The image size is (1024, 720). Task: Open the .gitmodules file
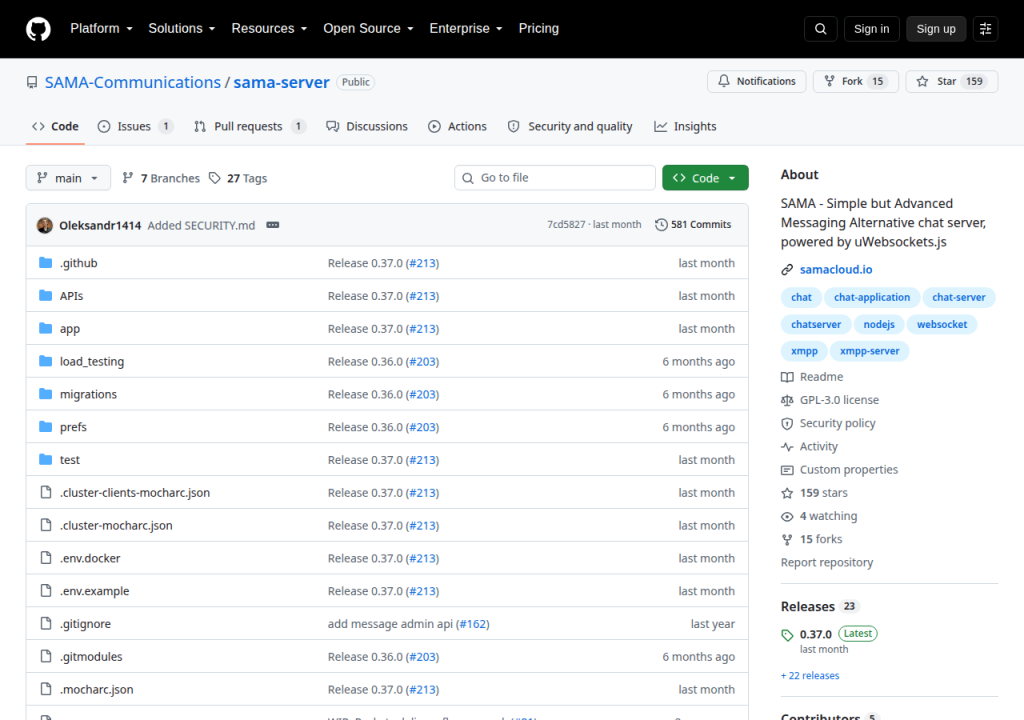91,656
